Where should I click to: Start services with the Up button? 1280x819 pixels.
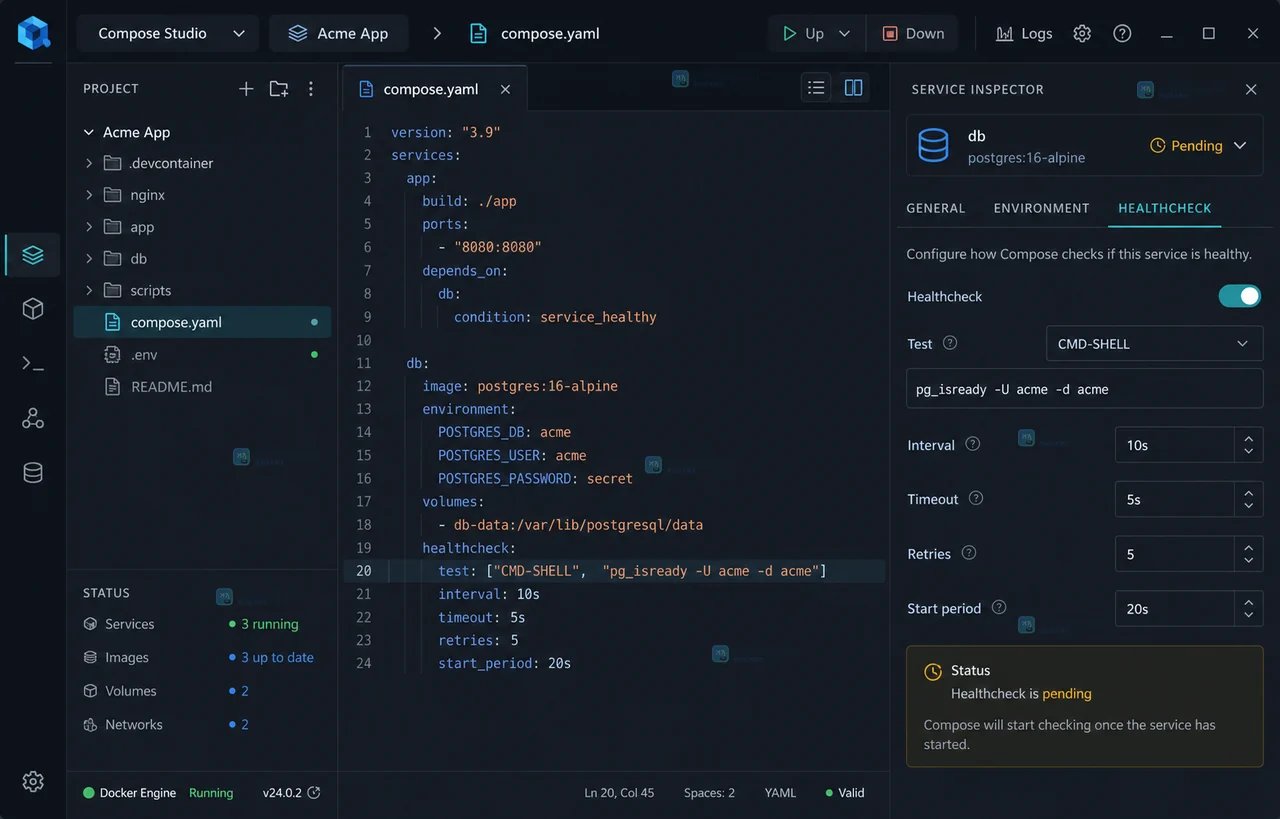click(x=802, y=33)
